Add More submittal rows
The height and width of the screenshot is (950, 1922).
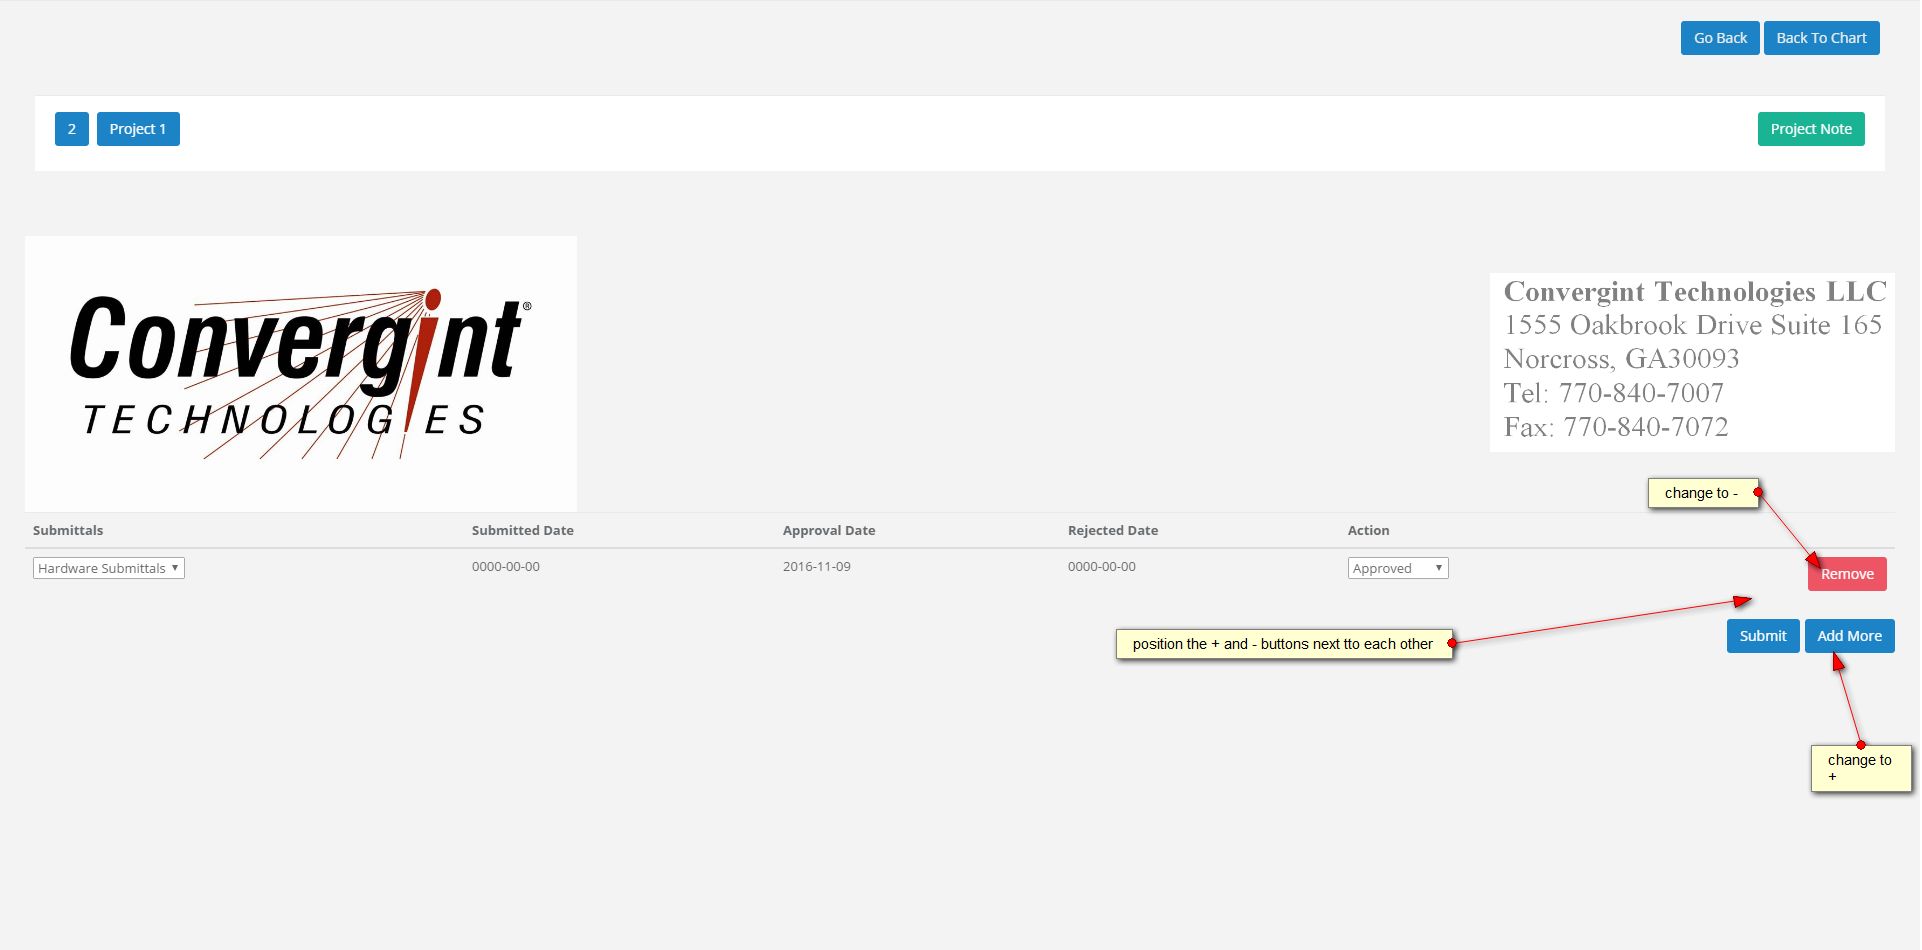tap(1849, 636)
